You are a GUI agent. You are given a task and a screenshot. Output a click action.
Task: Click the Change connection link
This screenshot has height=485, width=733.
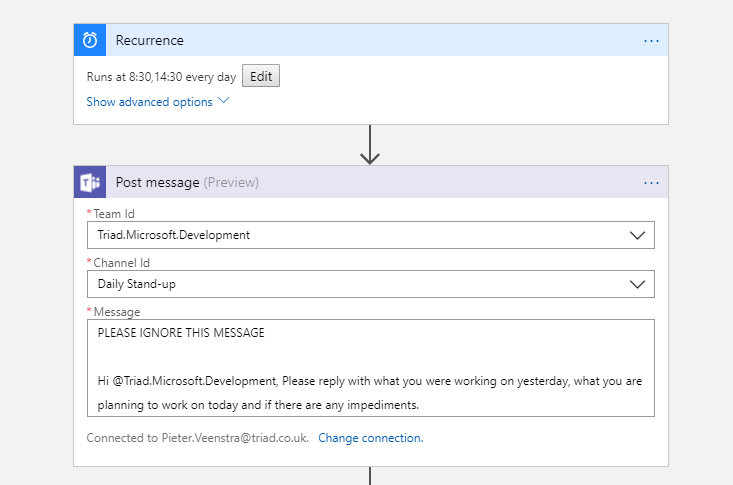point(371,438)
